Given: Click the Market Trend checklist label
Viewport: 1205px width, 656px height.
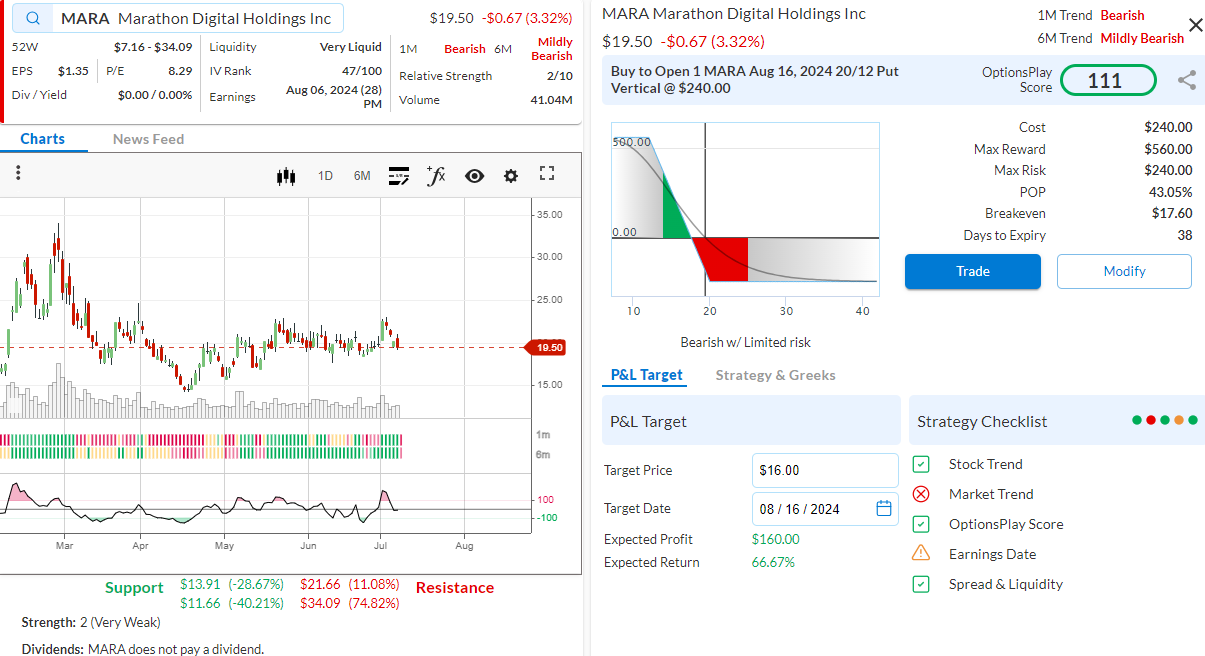Looking at the screenshot, I should 991,494.
